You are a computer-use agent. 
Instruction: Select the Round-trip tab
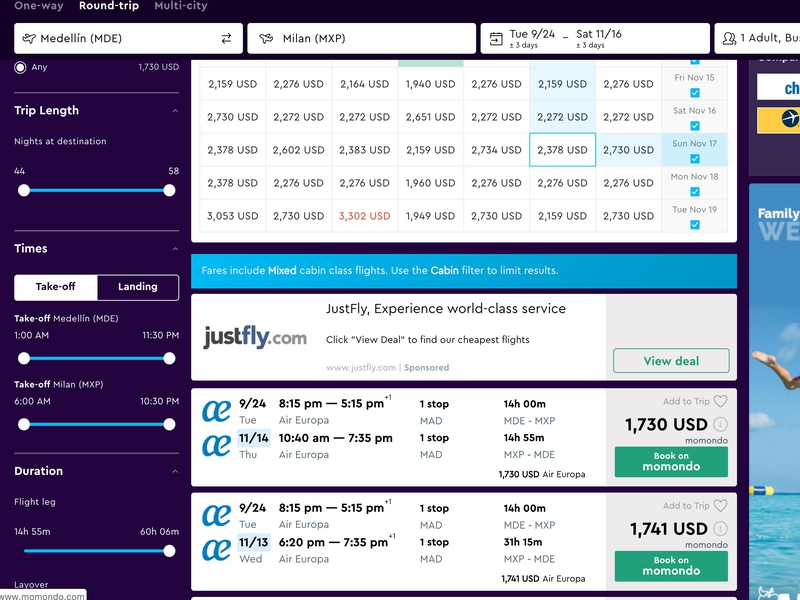tap(109, 6)
